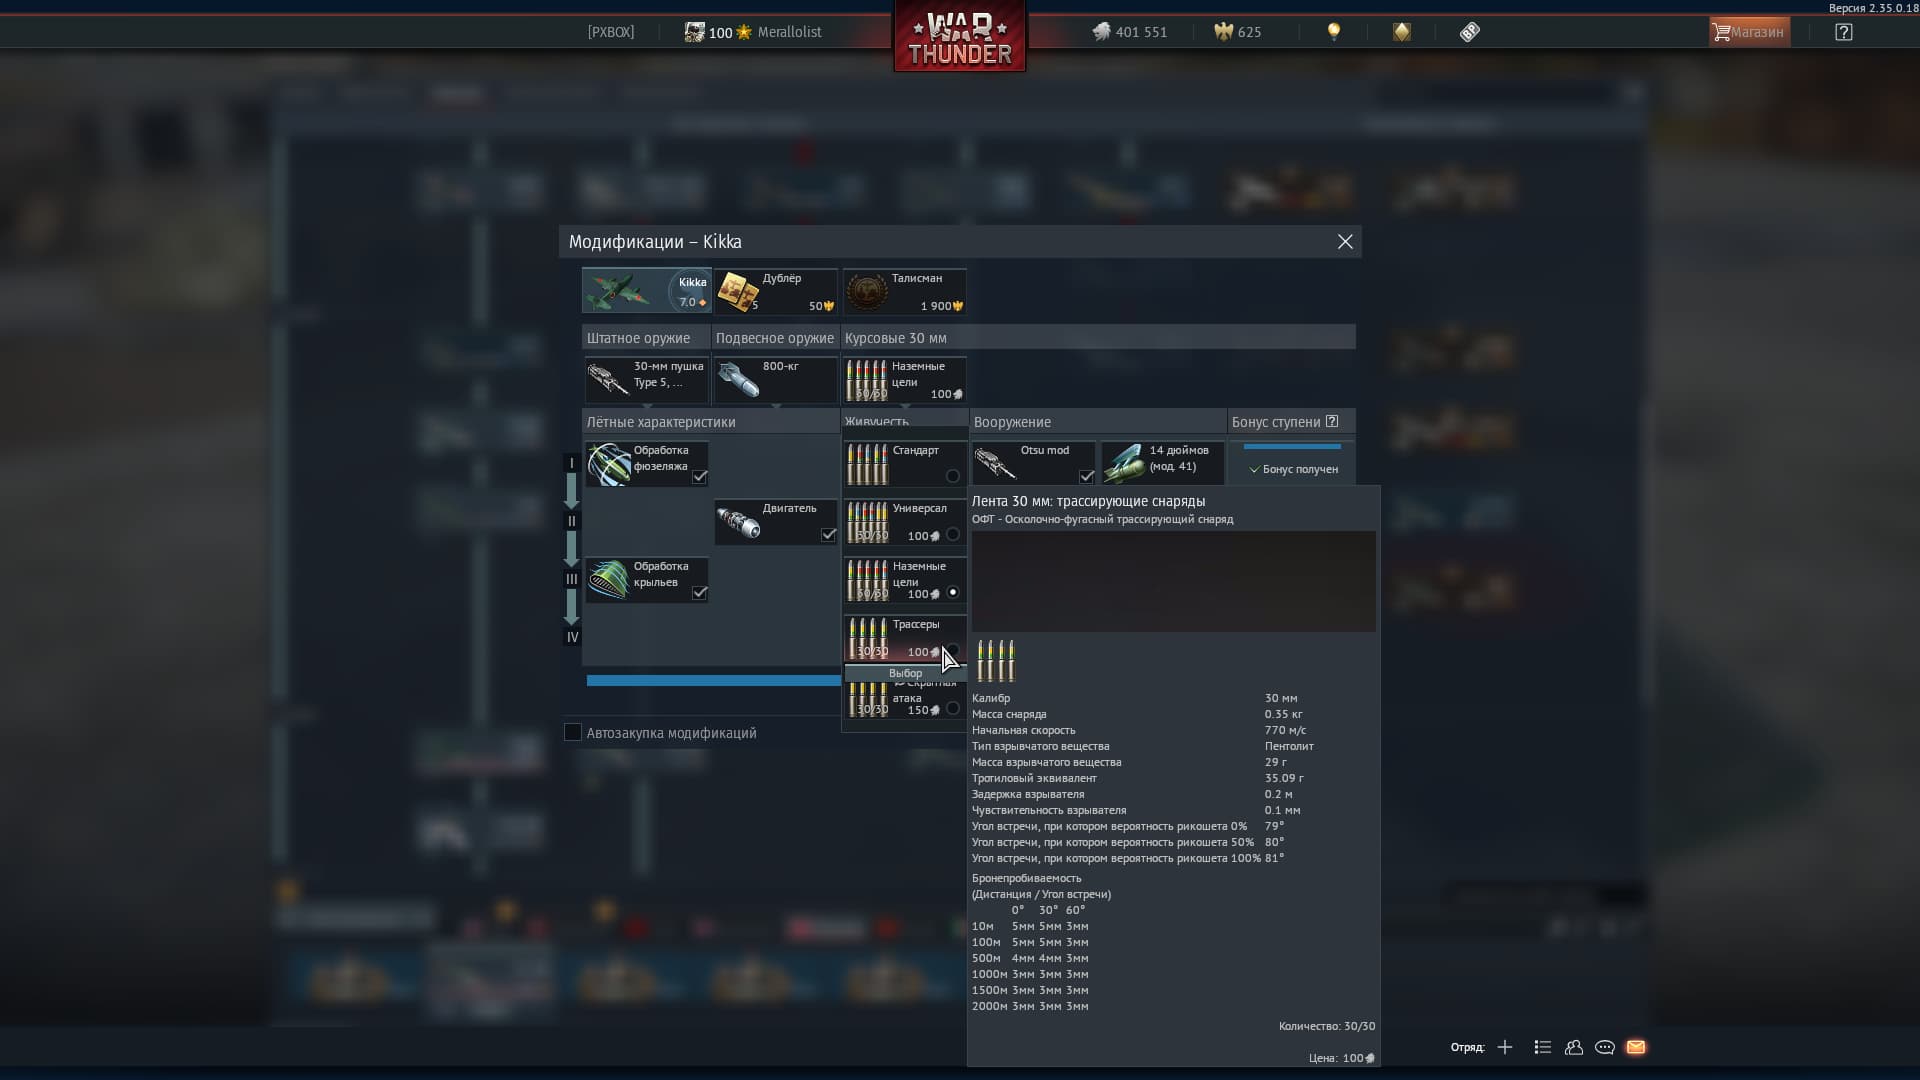Open the contacts icon in bottom bar
The image size is (1920, 1080).
1574,1047
